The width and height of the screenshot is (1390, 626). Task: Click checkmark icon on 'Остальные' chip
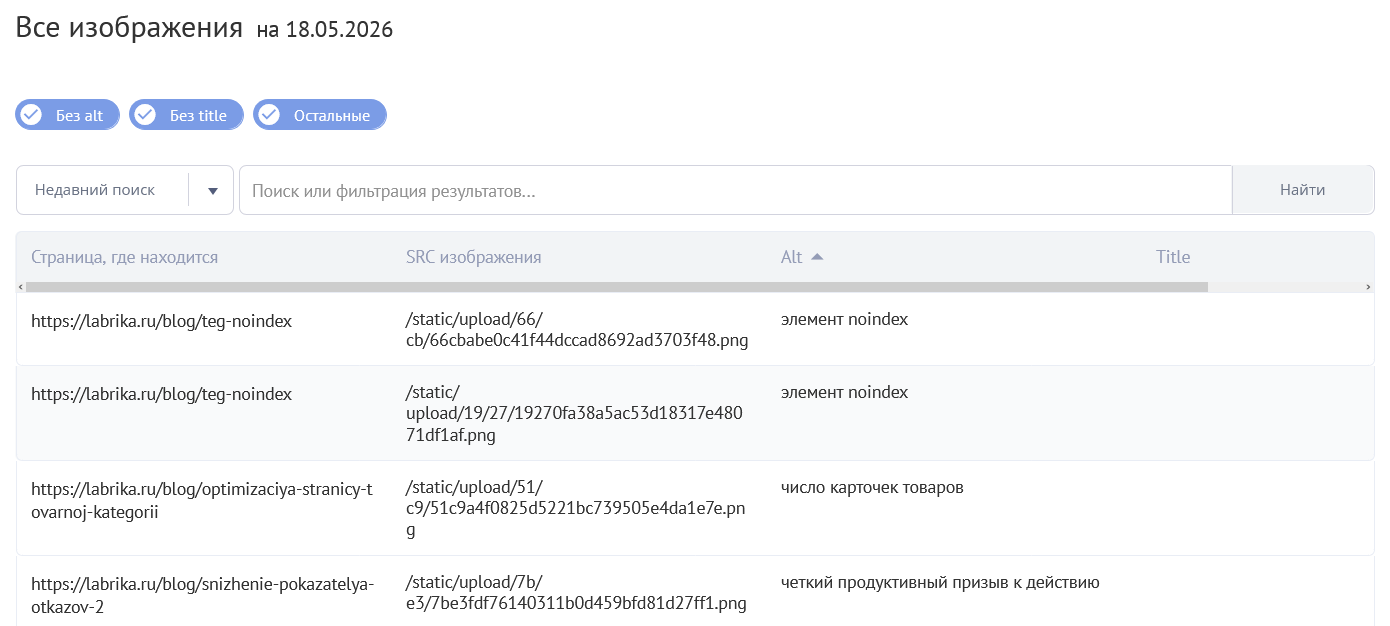click(x=268, y=115)
